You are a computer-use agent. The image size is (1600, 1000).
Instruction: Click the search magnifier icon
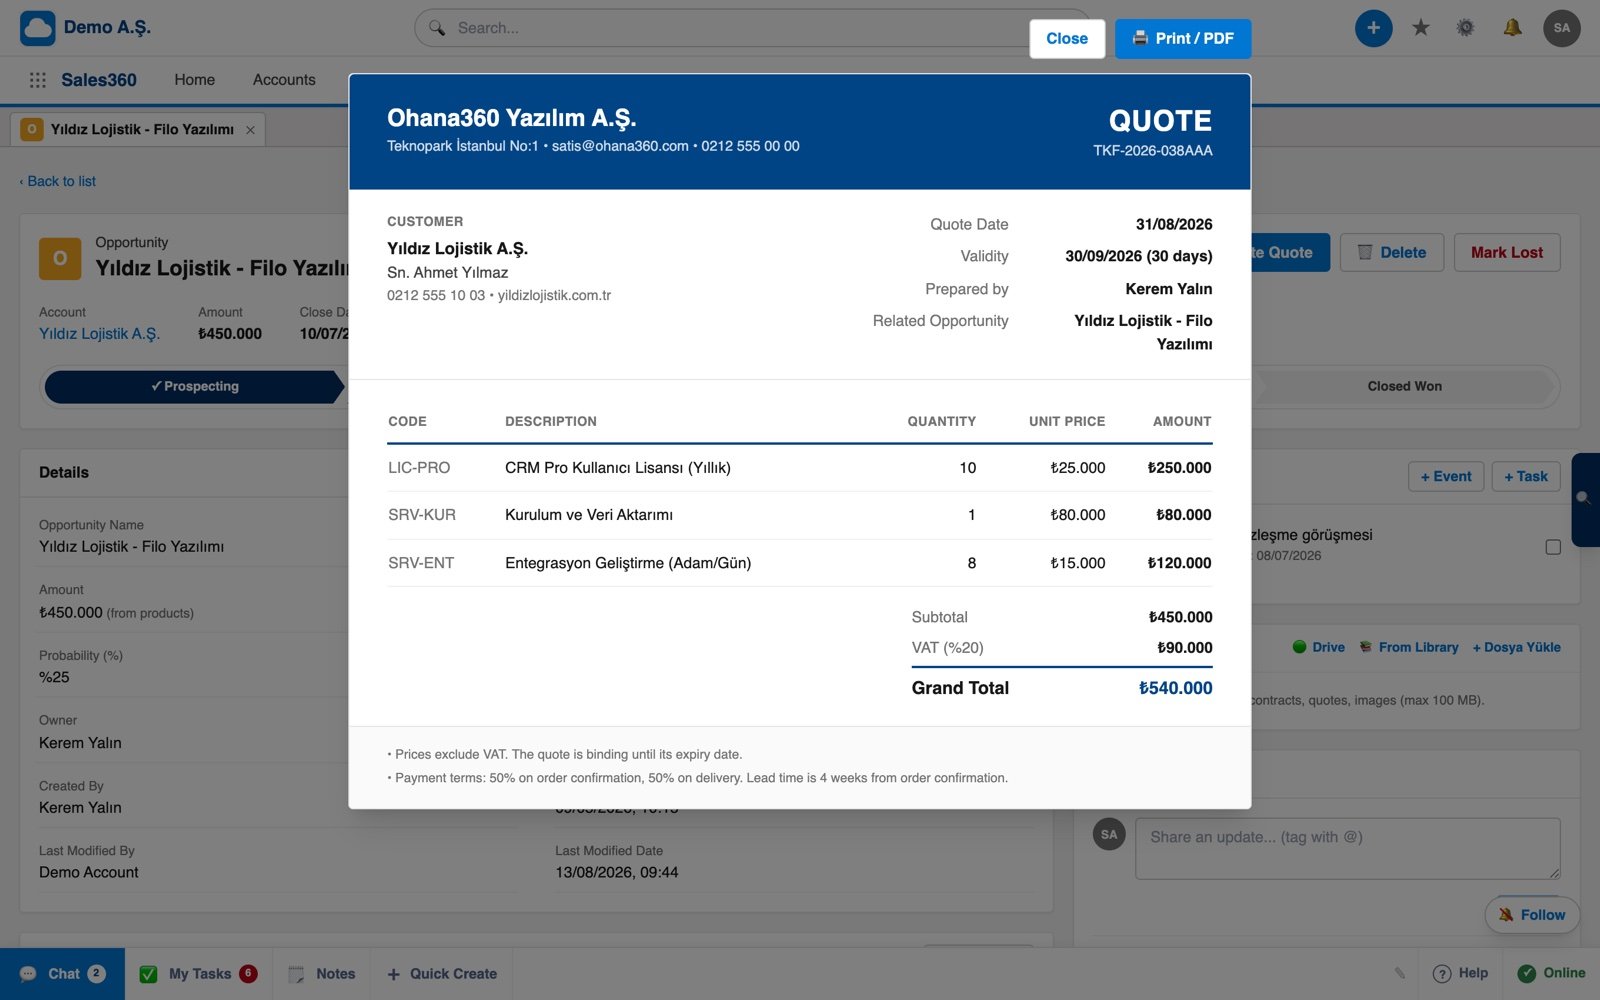point(437,28)
